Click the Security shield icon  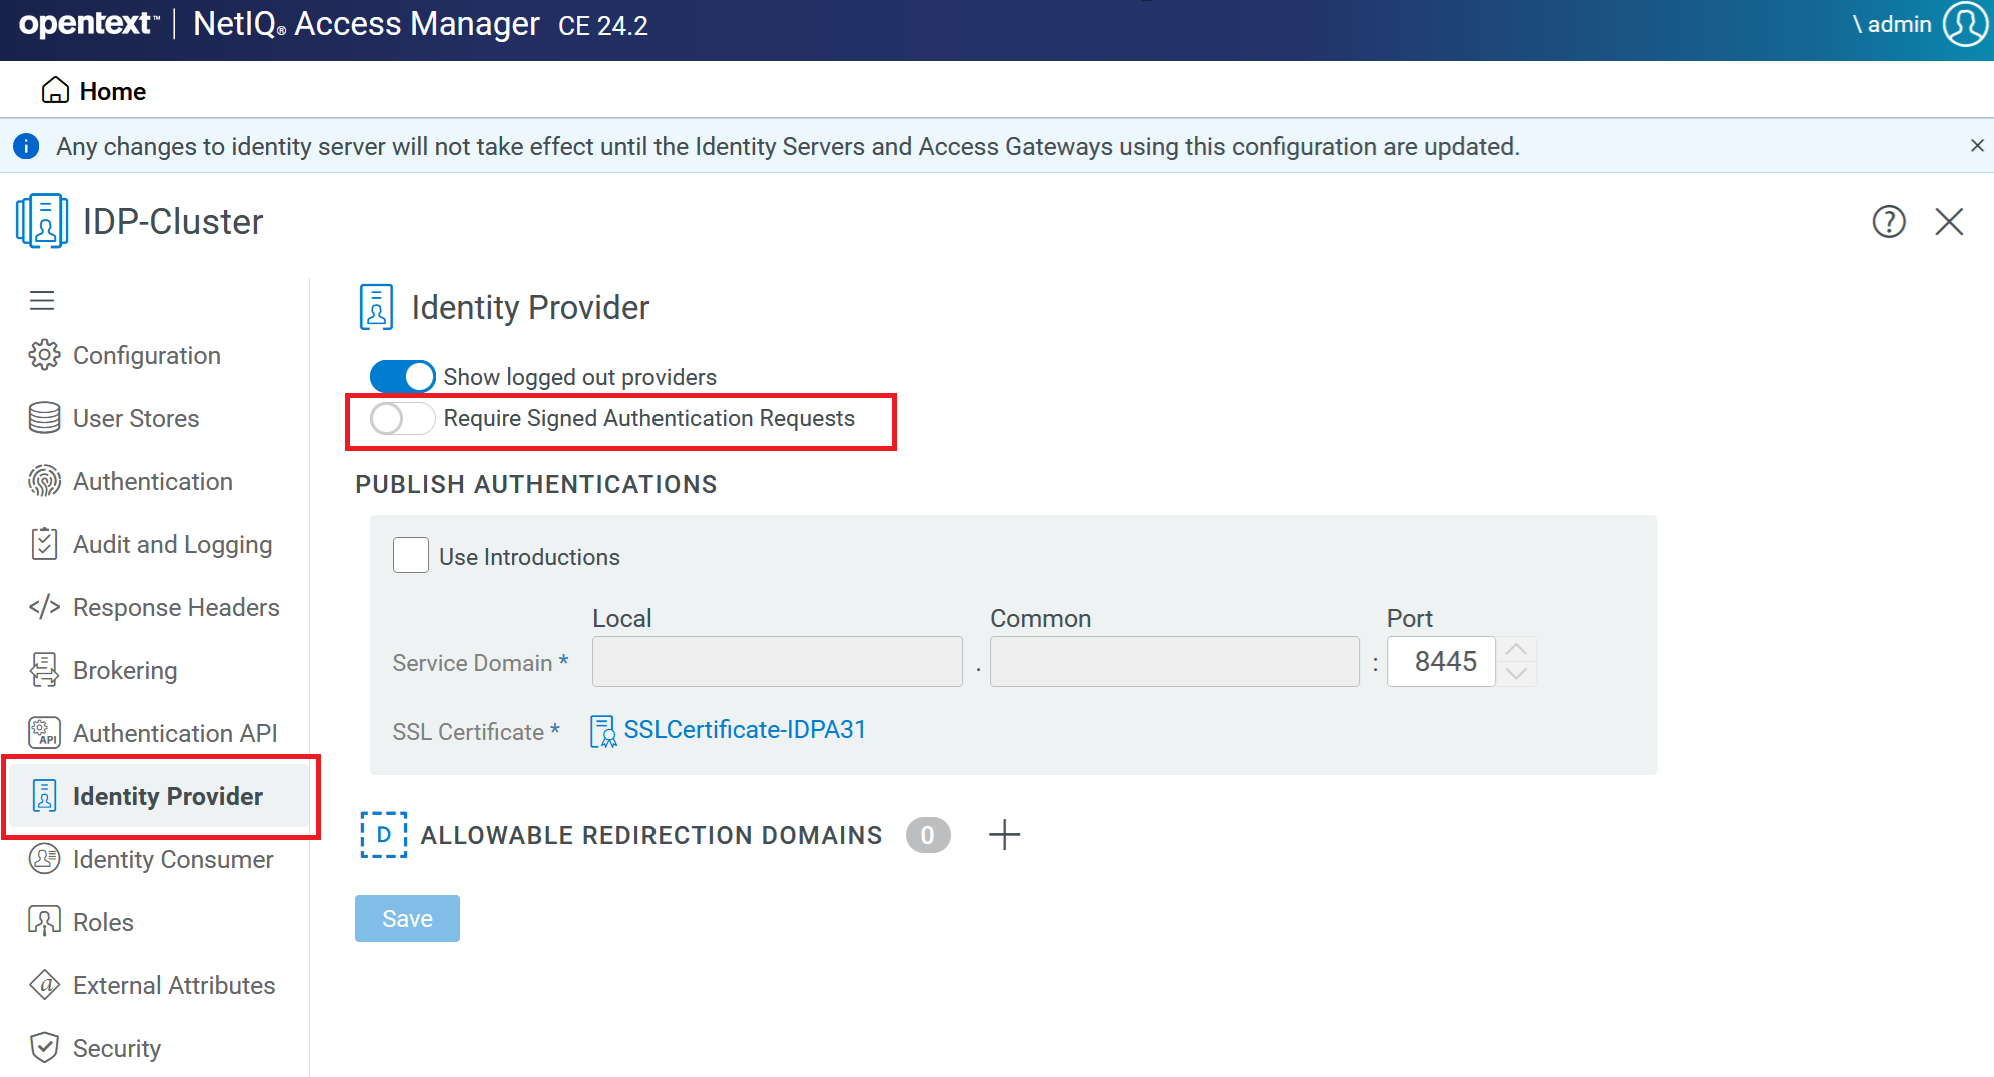coord(43,1048)
